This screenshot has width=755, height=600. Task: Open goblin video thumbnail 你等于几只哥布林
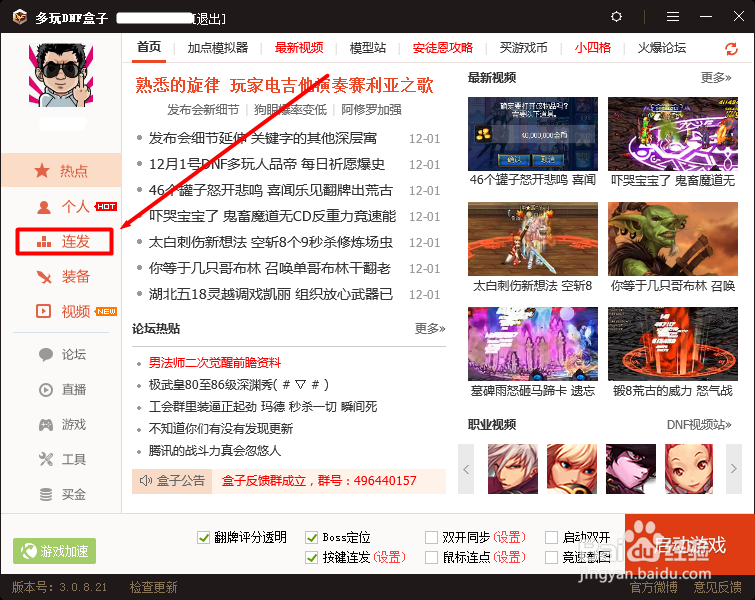pos(673,239)
